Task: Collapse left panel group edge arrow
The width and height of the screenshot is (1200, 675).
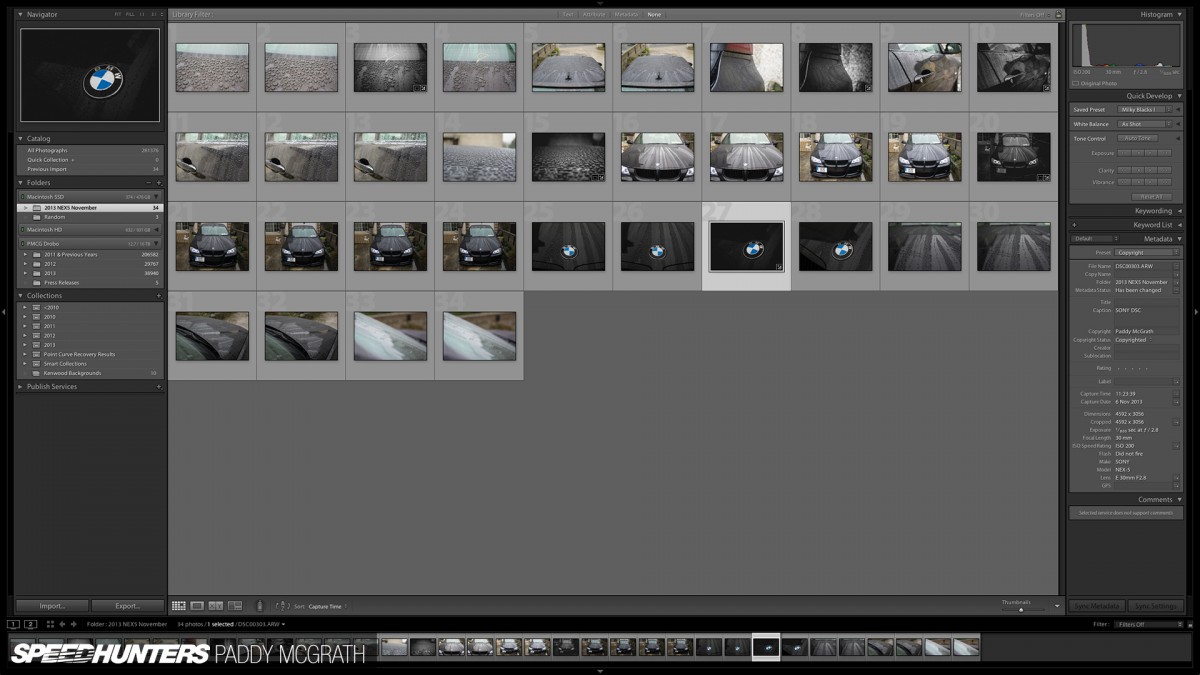Action: click(3, 312)
